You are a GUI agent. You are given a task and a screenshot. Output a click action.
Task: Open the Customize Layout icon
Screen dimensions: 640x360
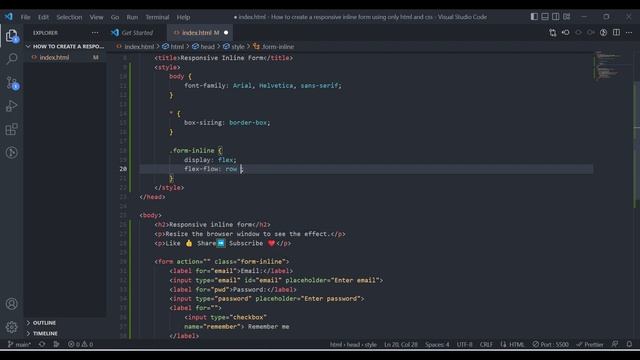click(x=567, y=17)
